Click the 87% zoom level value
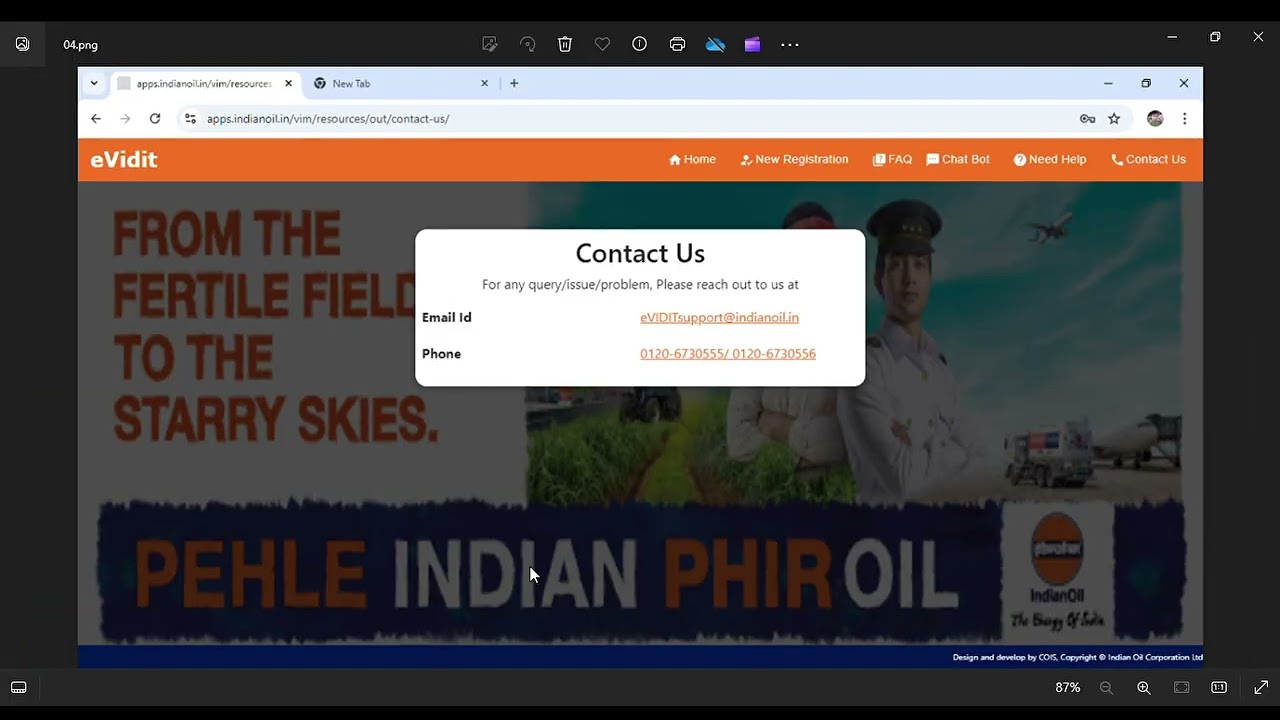Image resolution: width=1280 pixels, height=720 pixels. pyautogui.click(x=1067, y=687)
